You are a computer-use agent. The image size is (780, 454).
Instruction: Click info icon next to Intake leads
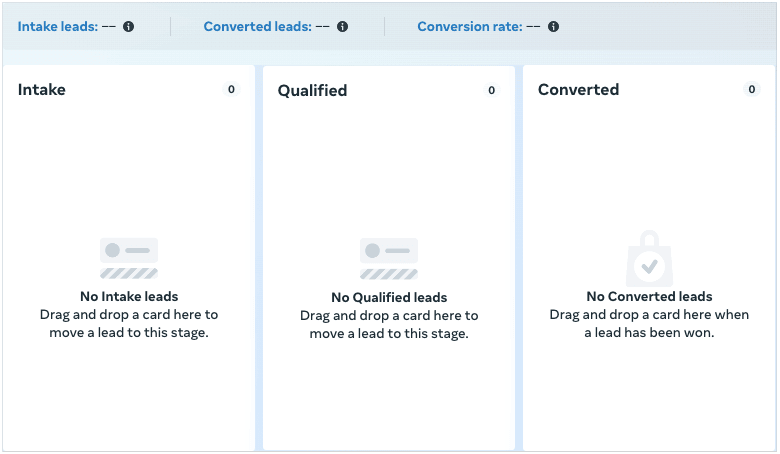point(129,27)
